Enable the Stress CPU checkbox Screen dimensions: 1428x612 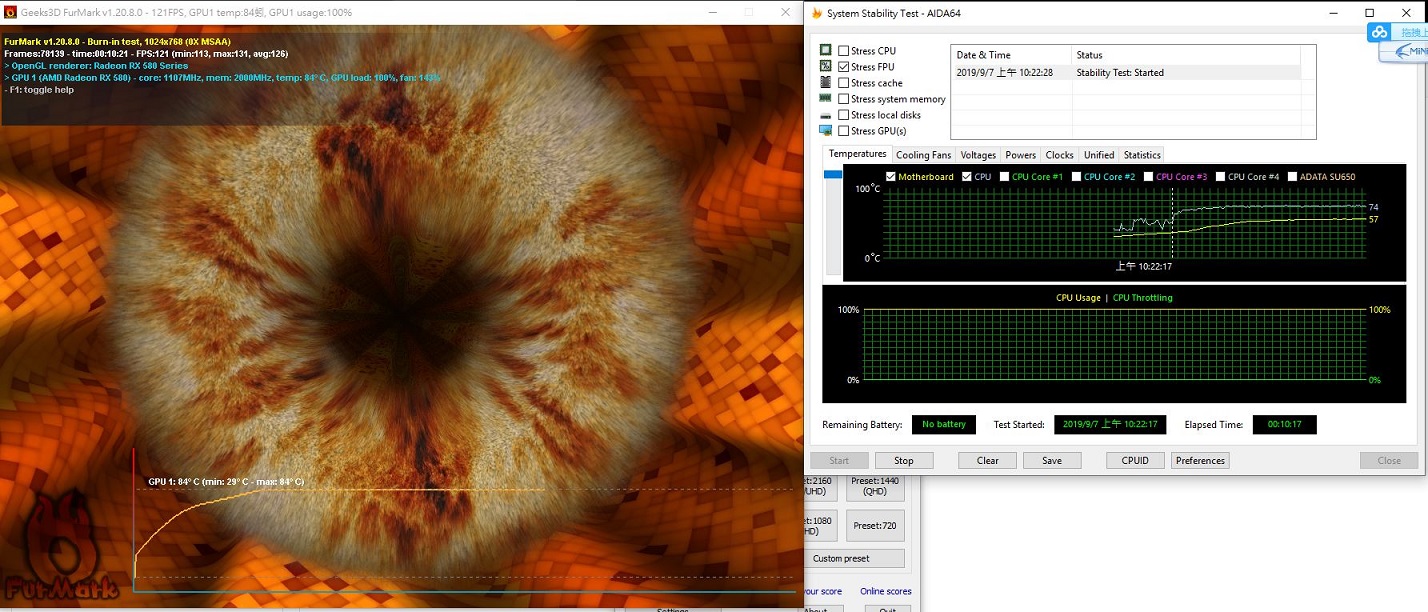[844, 51]
